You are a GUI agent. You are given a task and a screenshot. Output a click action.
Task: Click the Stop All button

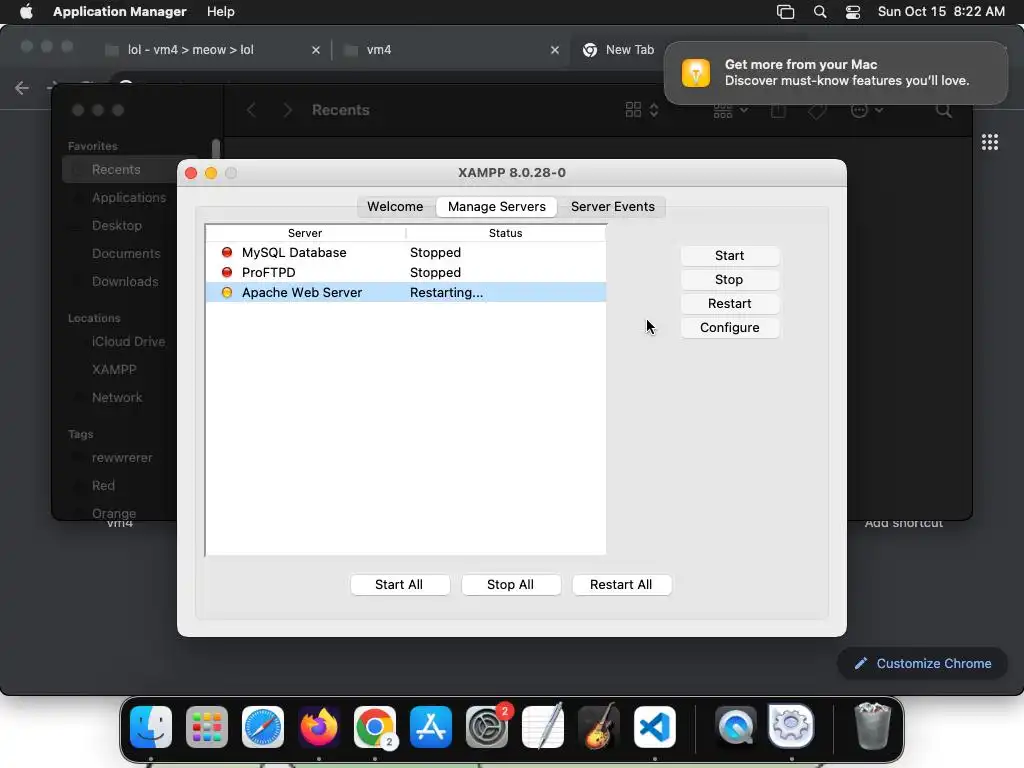tap(511, 584)
